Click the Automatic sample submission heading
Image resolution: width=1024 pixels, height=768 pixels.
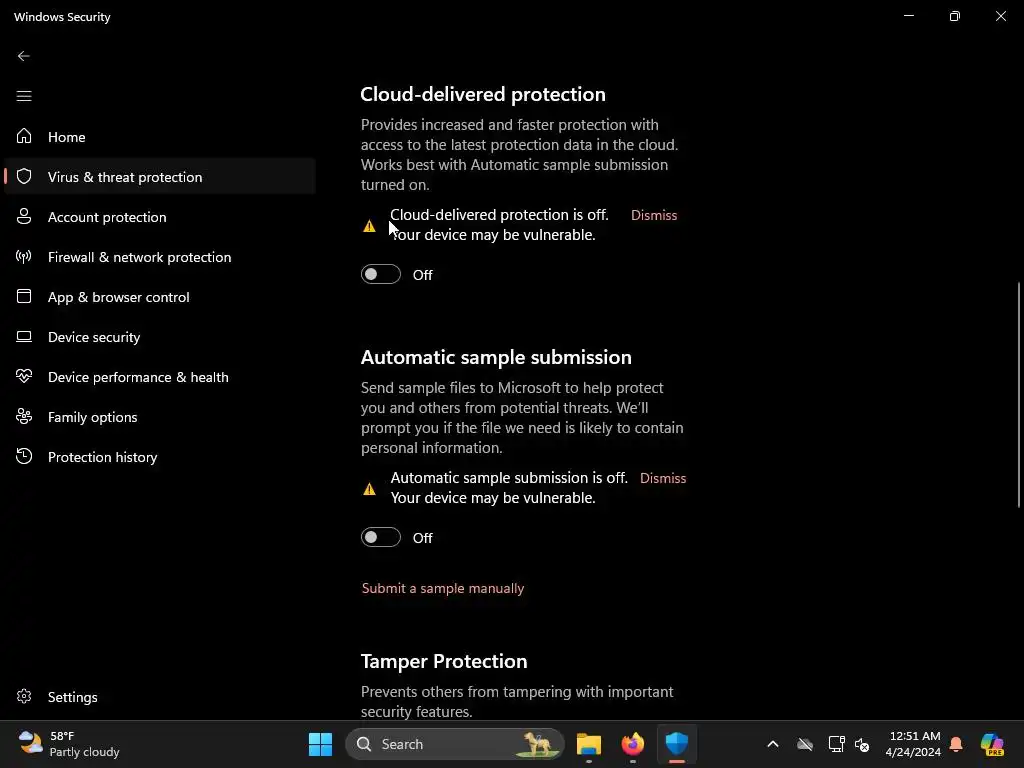[496, 357]
